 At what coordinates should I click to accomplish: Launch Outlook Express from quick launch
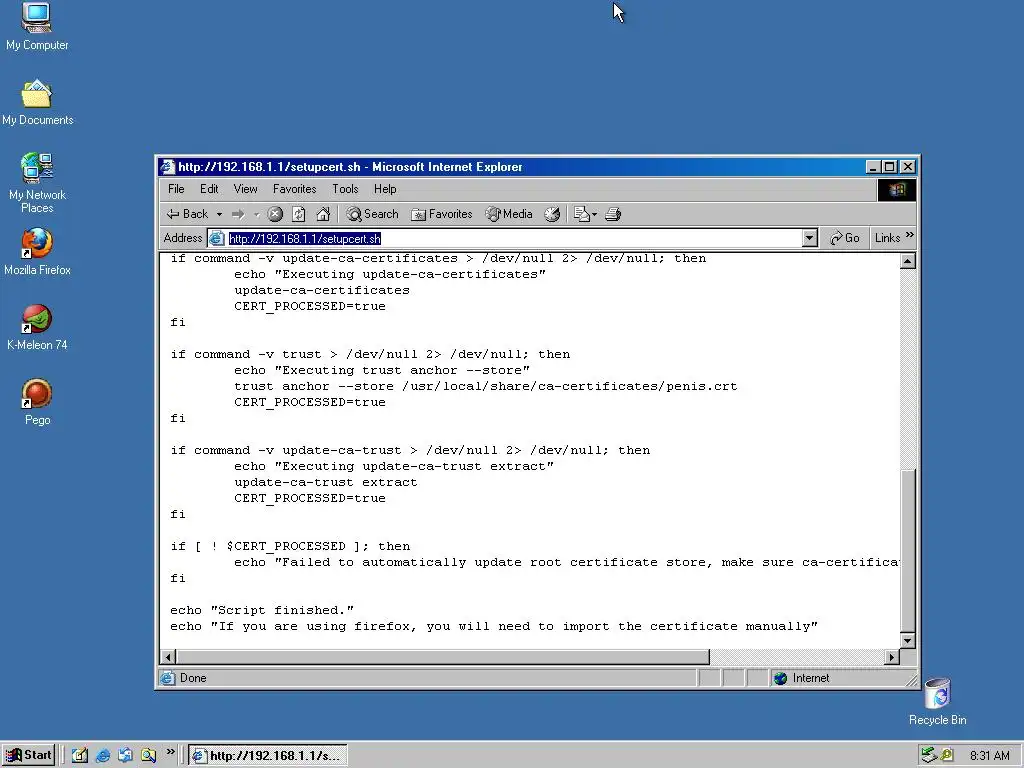coord(125,756)
